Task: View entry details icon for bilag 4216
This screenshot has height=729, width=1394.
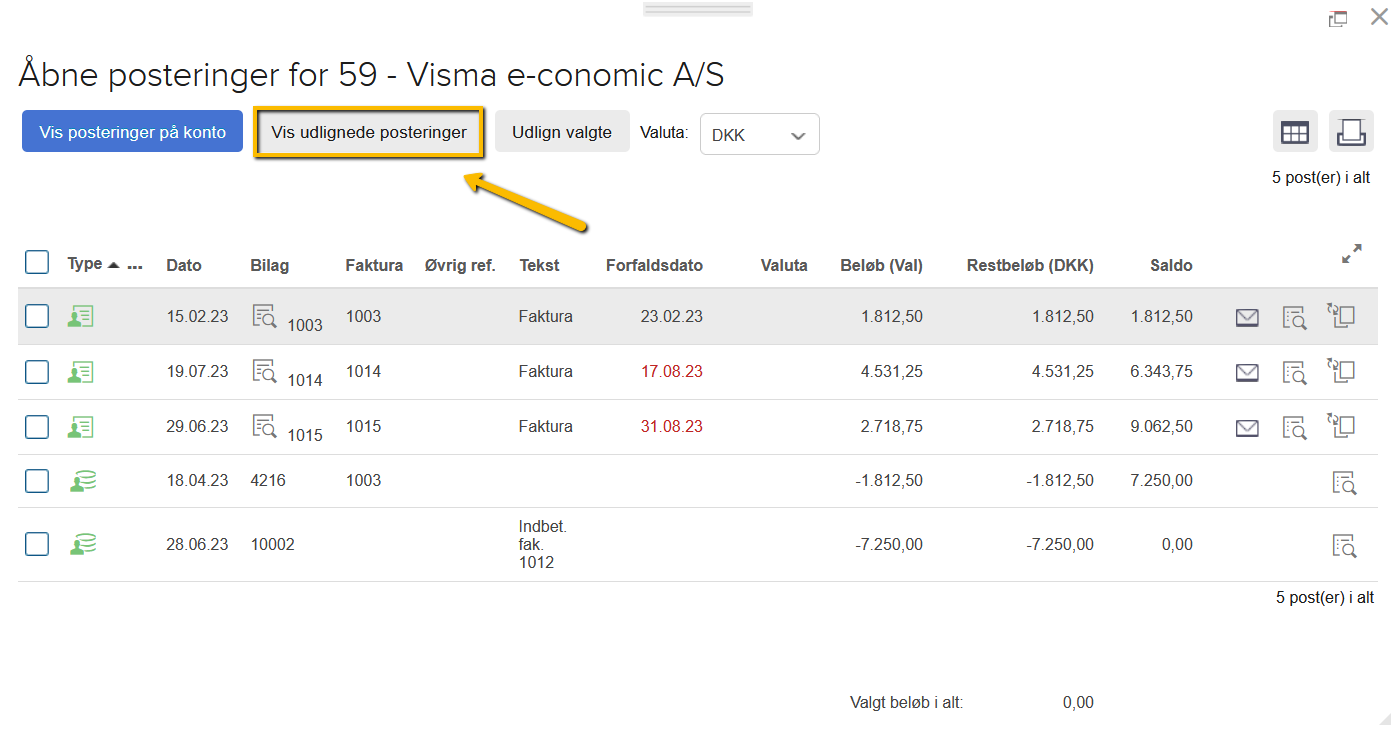Action: [1344, 482]
